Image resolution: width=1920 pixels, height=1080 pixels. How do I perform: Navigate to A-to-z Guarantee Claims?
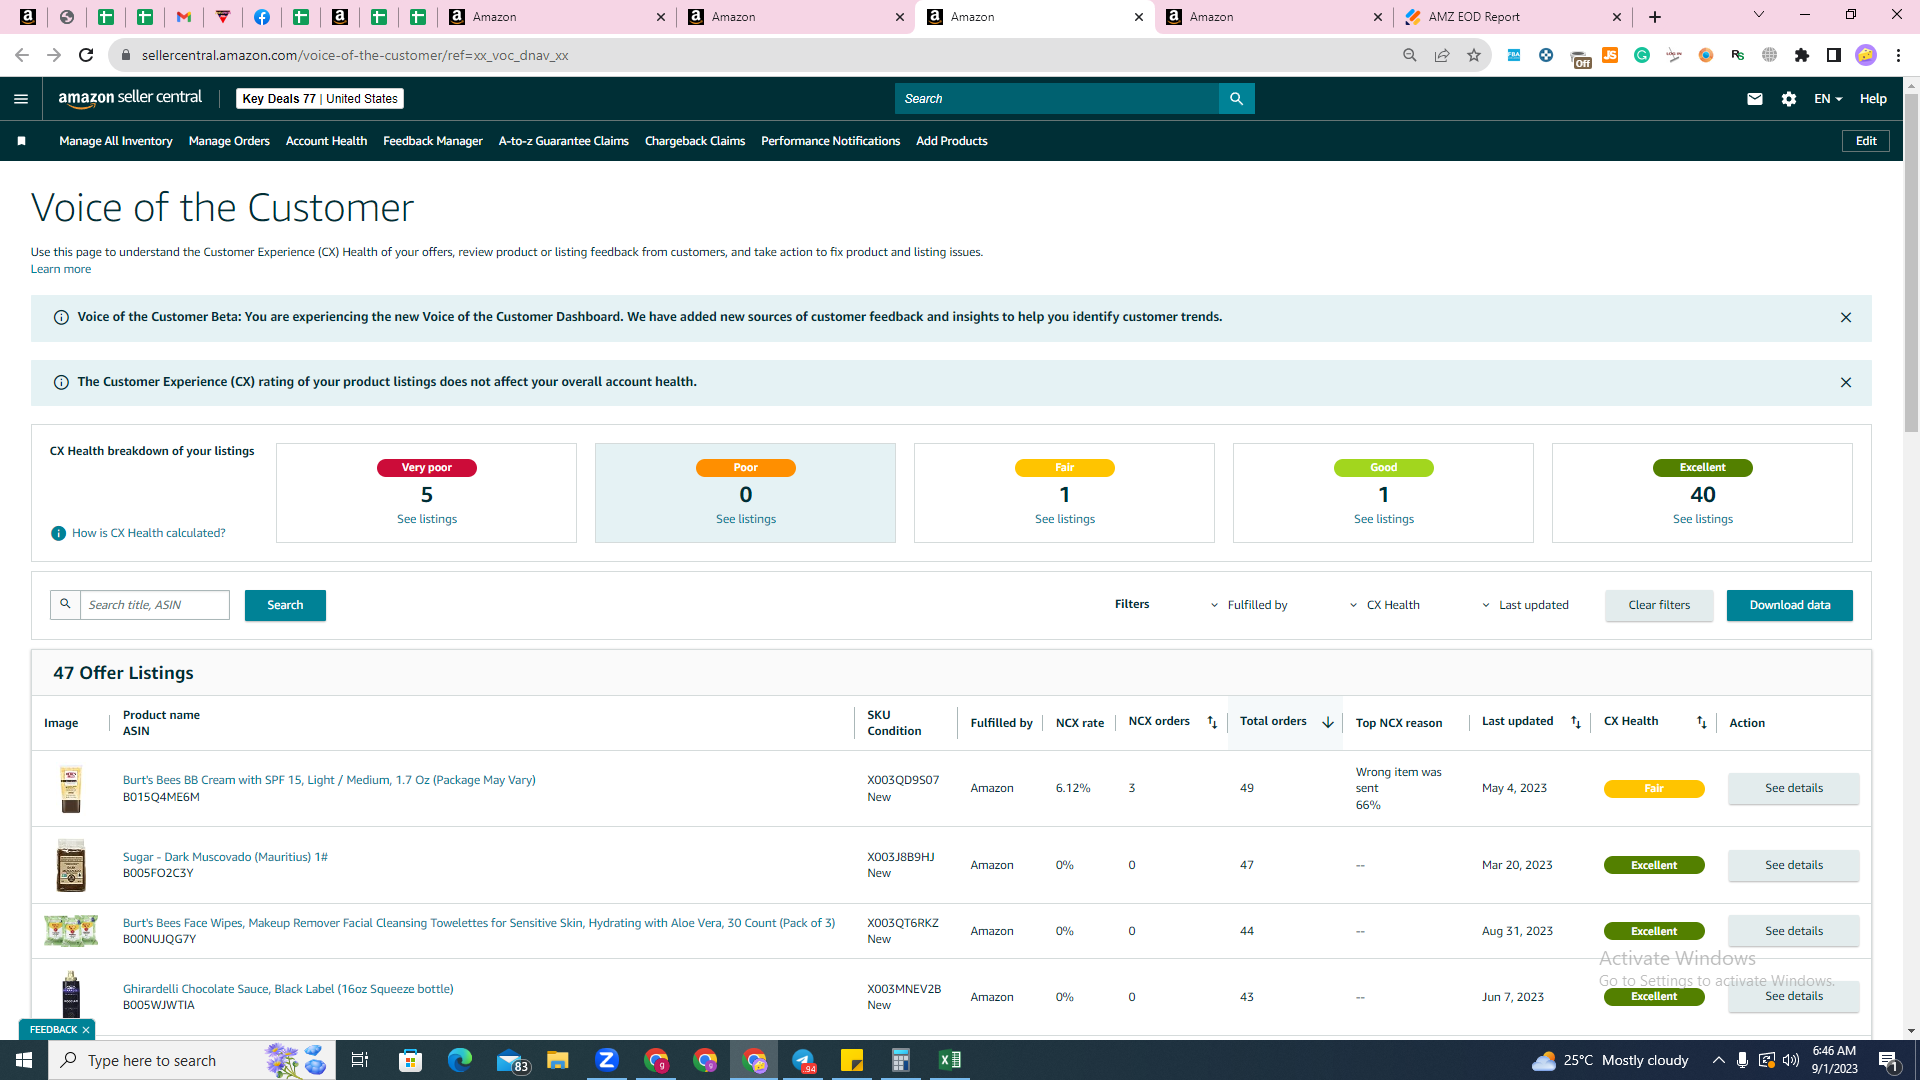click(564, 141)
